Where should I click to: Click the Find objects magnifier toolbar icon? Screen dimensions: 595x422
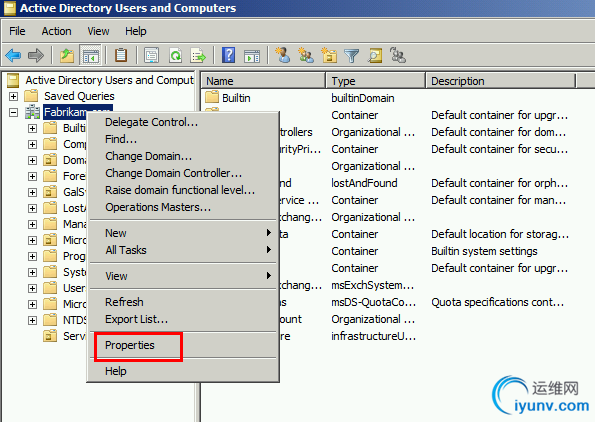pyautogui.click(x=375, y=56)
